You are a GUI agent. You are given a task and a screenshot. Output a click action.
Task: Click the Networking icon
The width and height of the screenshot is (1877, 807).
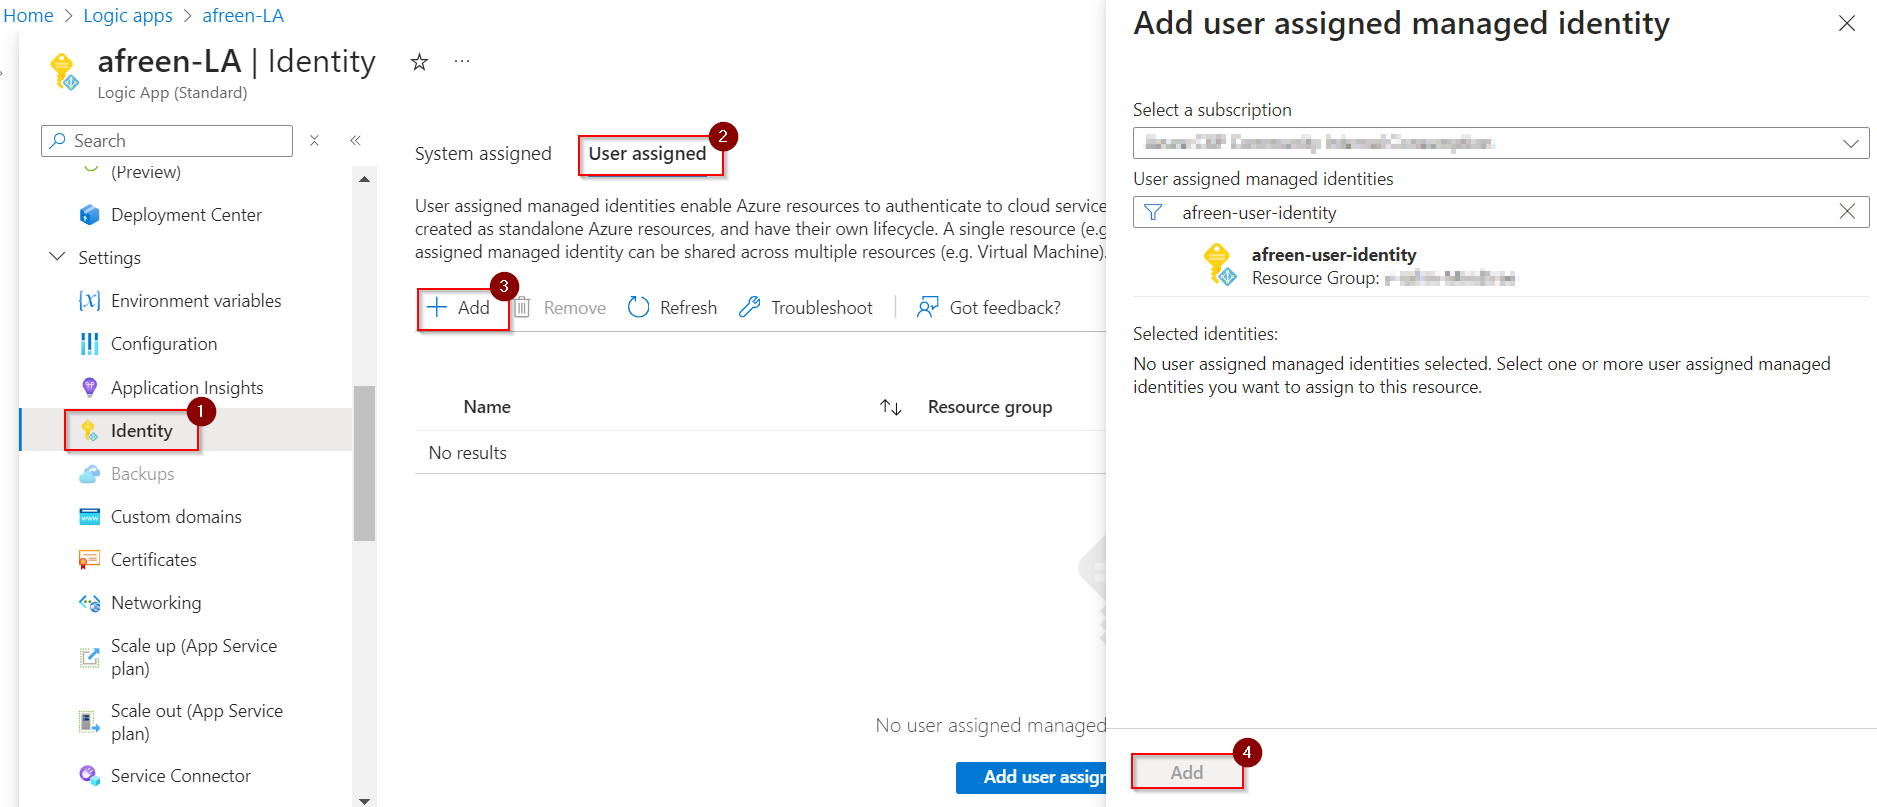(x=90, y=603)
